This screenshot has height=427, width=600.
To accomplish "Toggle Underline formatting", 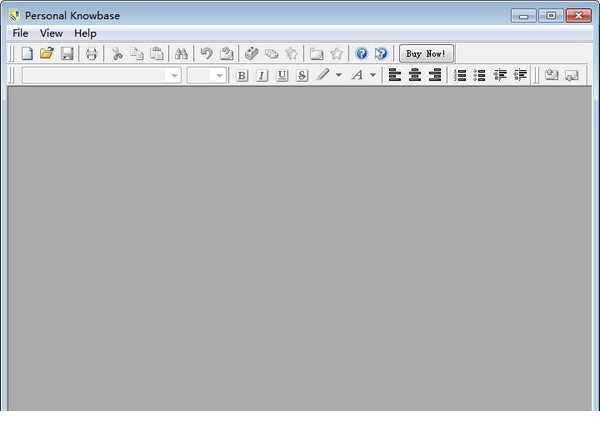I will pos(282,76).
